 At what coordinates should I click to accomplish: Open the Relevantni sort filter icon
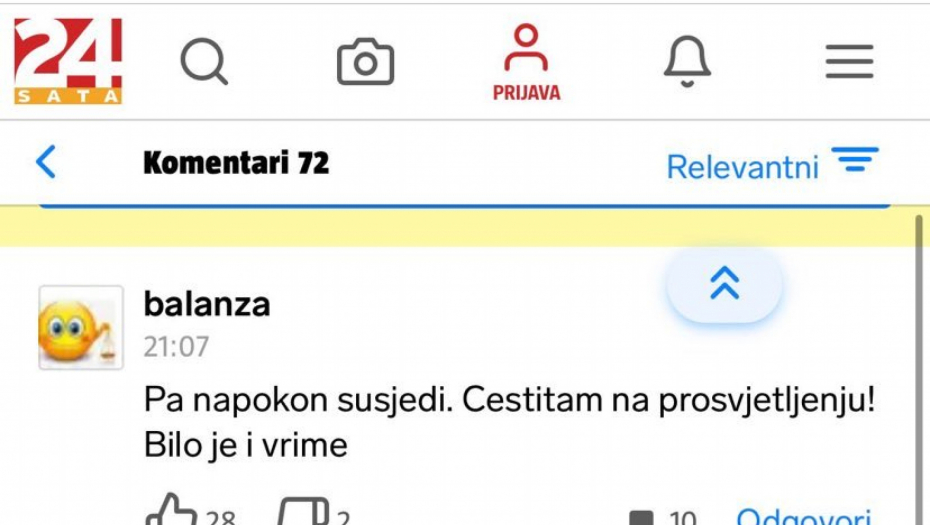pyautogui.click(x=855, y=159)
